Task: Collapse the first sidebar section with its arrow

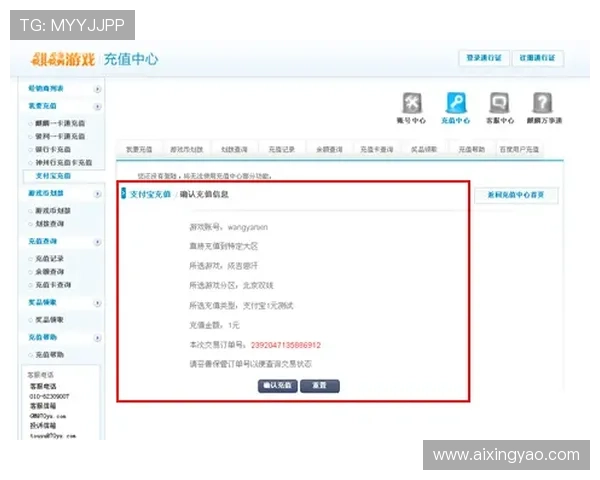Action: (98, 89)
